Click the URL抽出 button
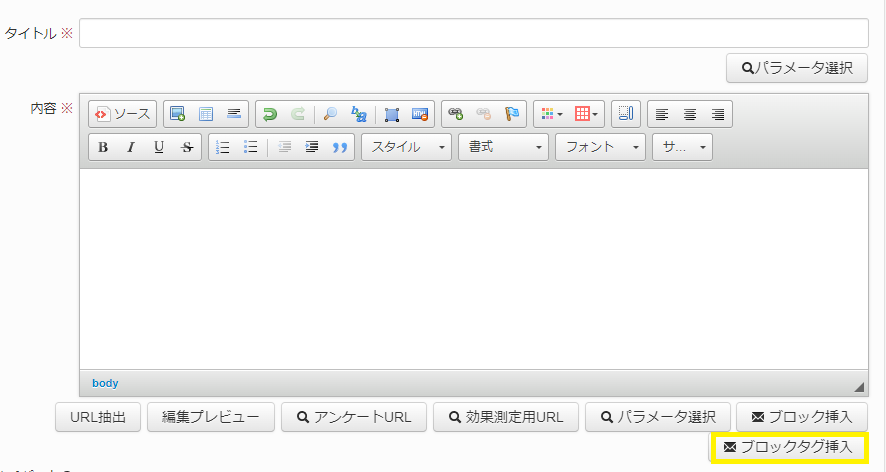Image resolution: width=886 pixels, height=472 pixels. tap(97, 417)
